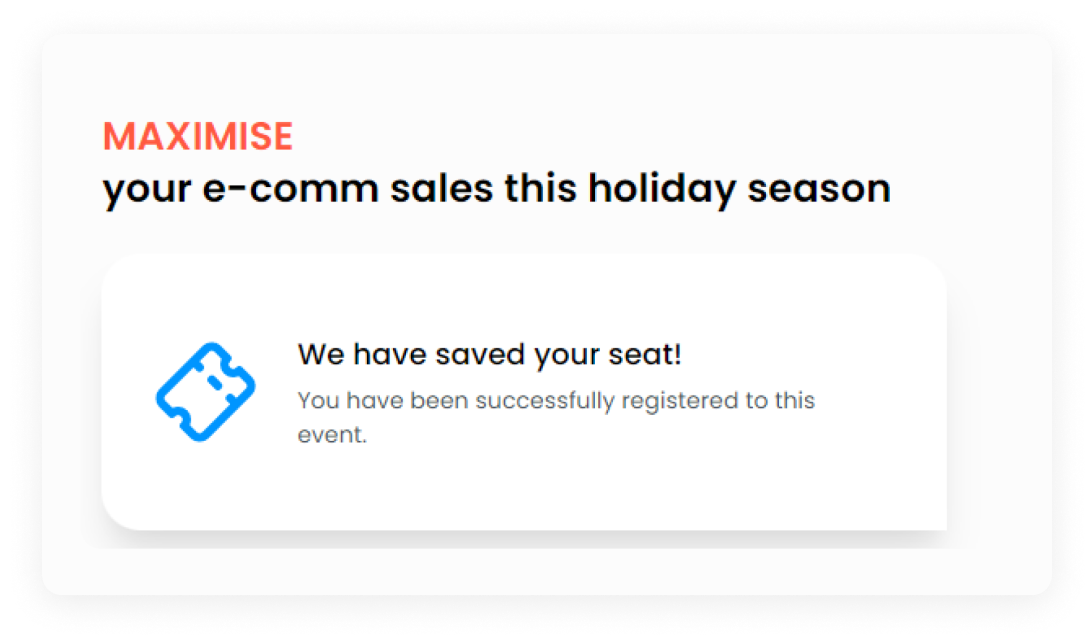Click the word "event." in the confirmation message

(333, 436)
